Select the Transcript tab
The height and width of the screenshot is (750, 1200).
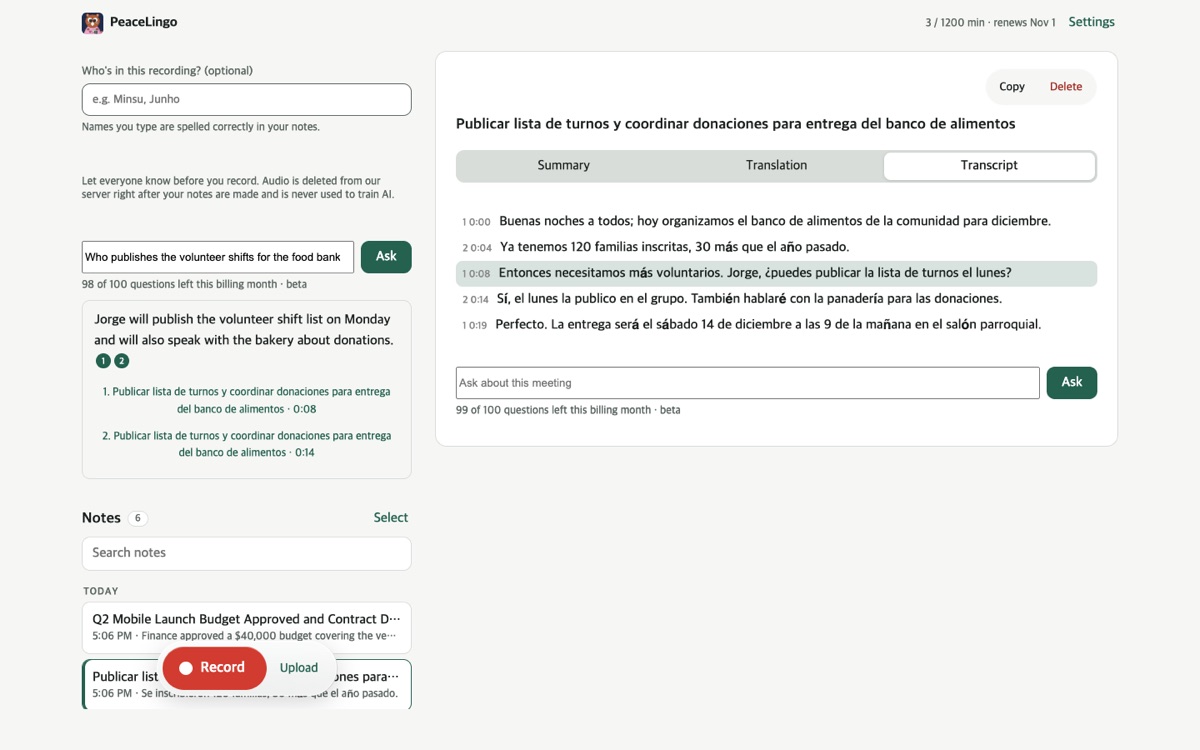tap(989, 166)
